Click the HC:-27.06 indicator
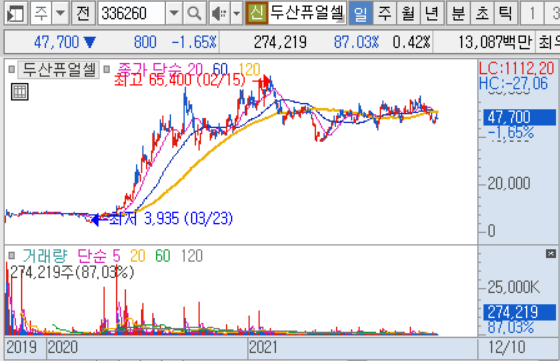This screenshot has height=361, width=560. click(513, 84)
